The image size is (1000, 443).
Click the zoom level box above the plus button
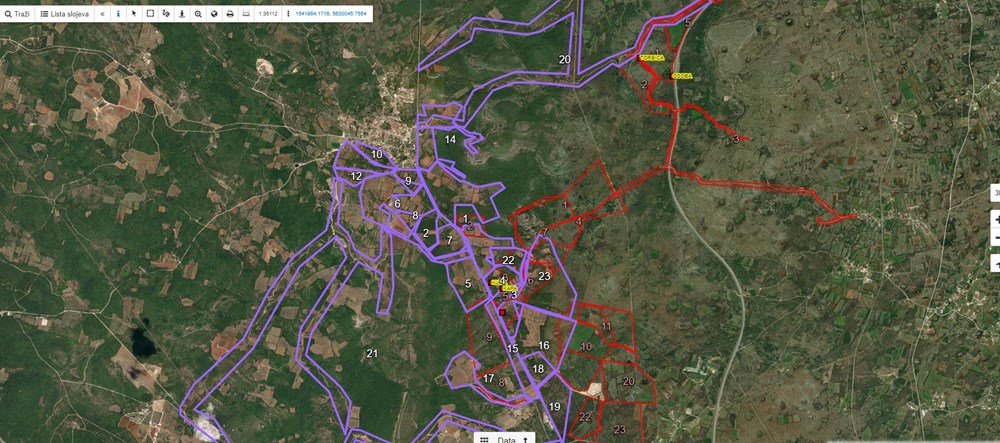coord(995,192)
